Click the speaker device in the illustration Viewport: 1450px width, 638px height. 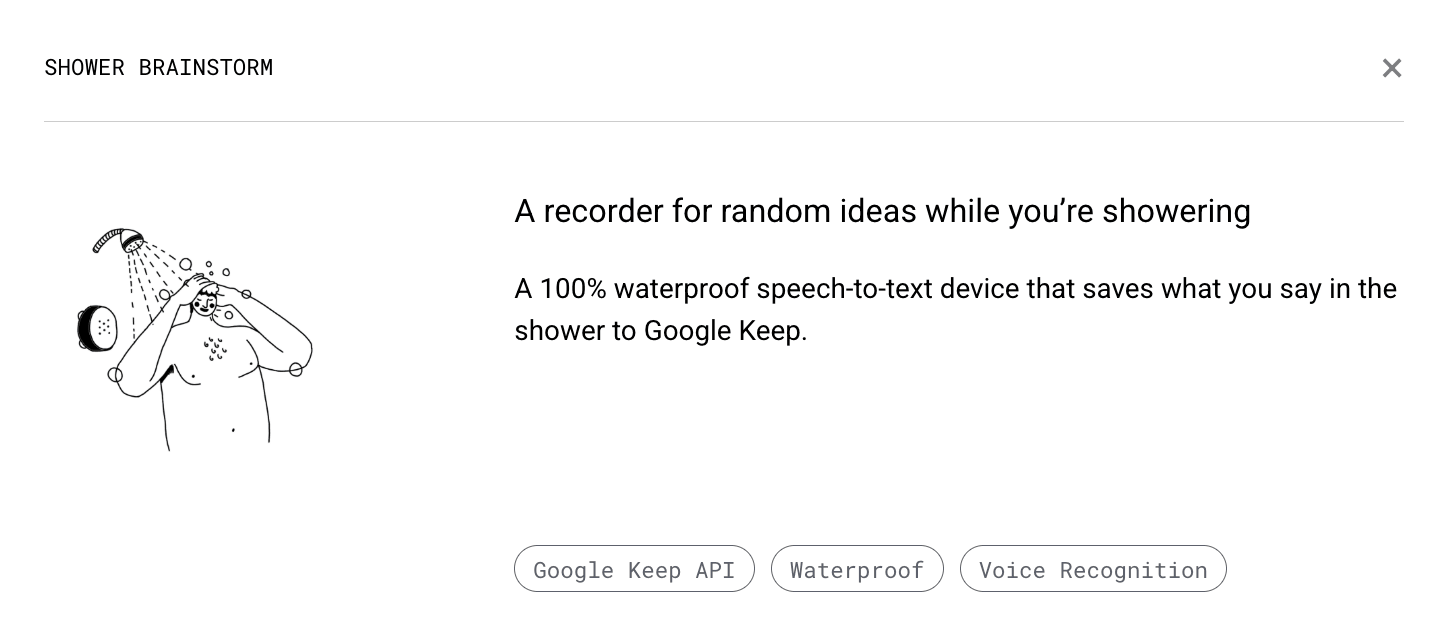tap(97, 328)
